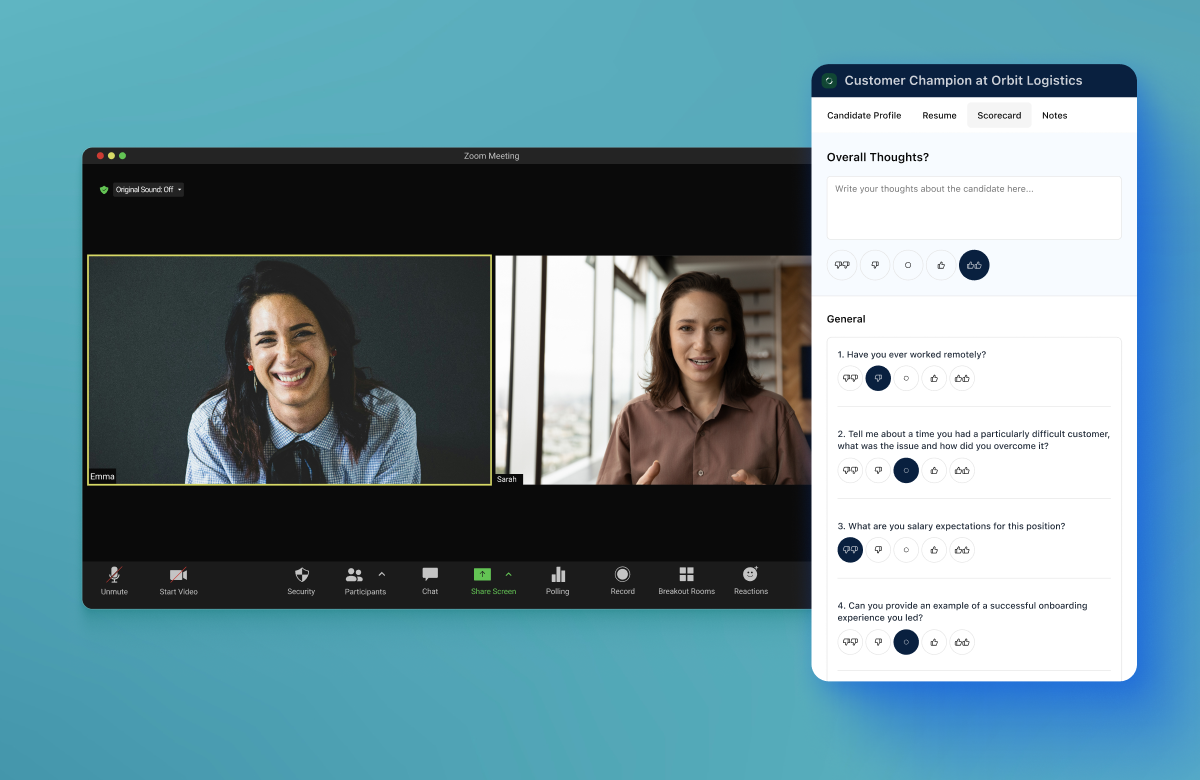The width and height of the screenshot is (1200, 780).
Task: Click the overall thoughts text field
Action: (x=973, y=208)
